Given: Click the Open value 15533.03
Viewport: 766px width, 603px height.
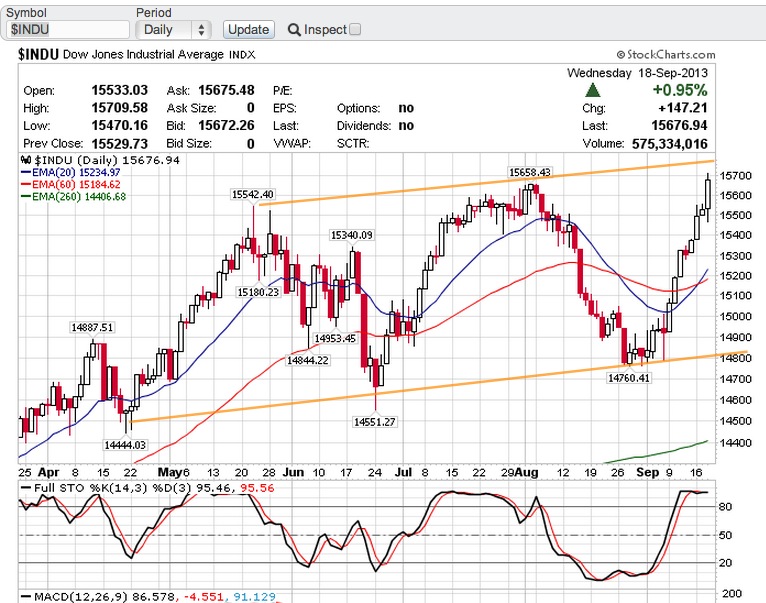Looking at the screenshot, I should coord(120,90).
